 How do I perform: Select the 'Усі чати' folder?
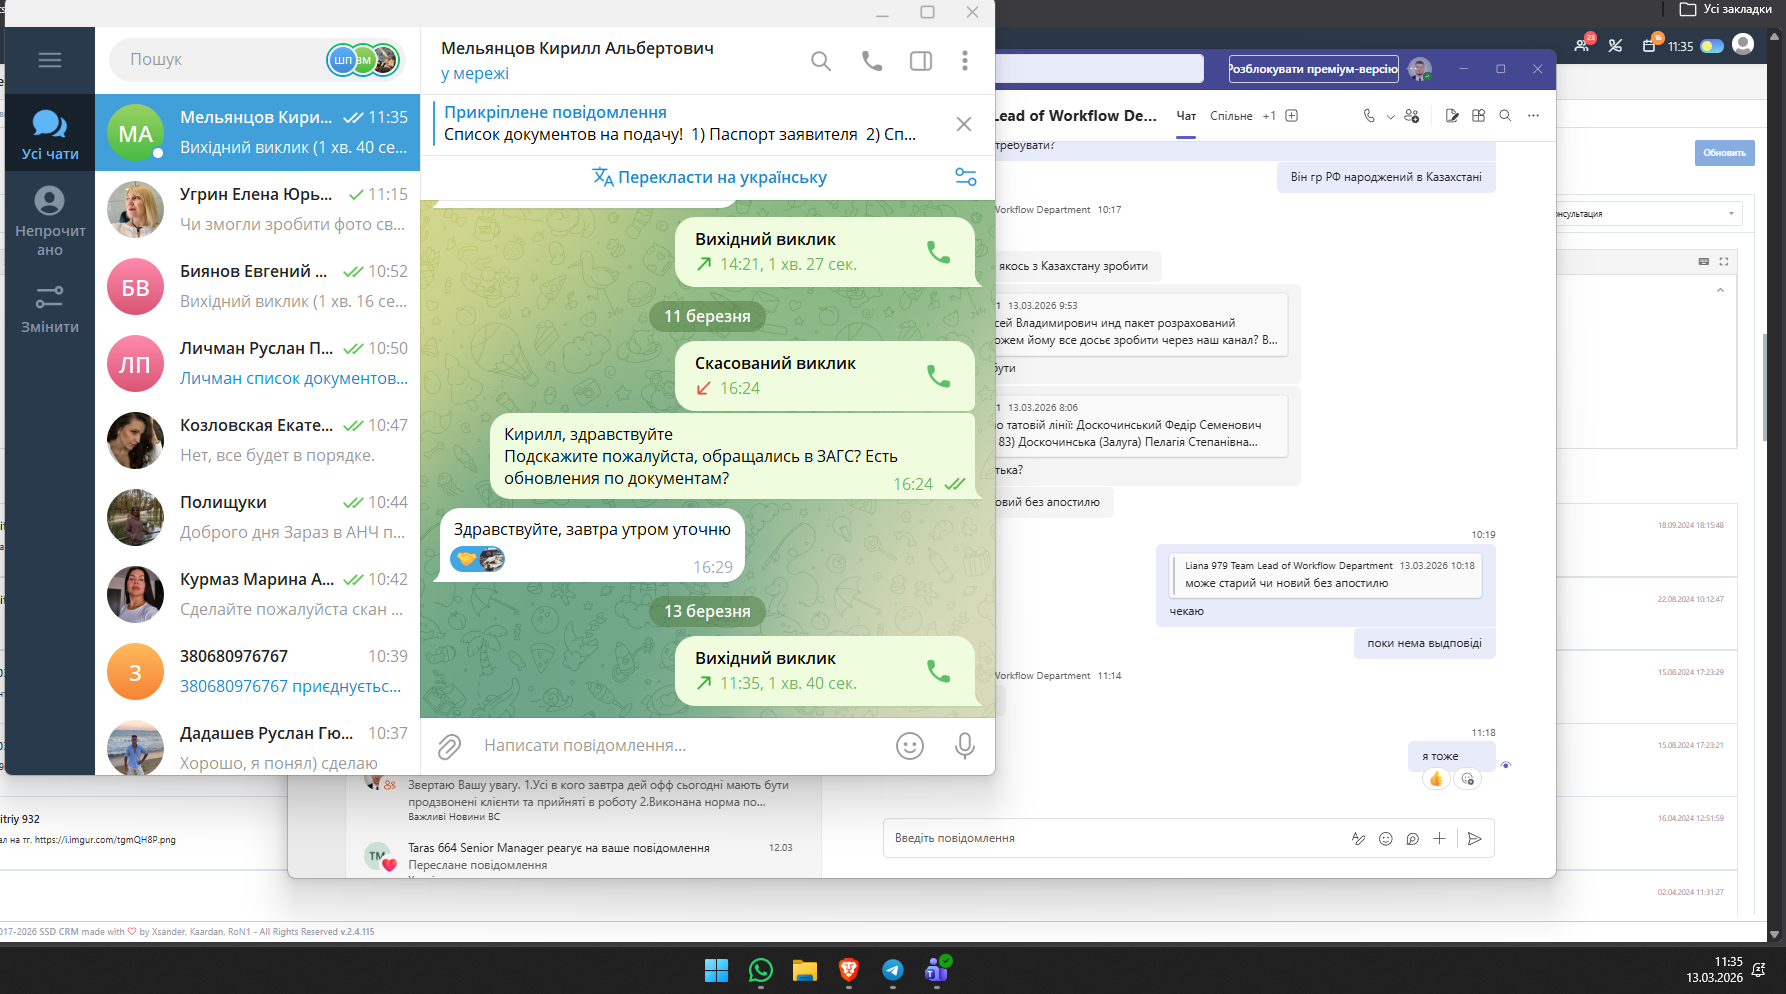(x=50, y=134)
